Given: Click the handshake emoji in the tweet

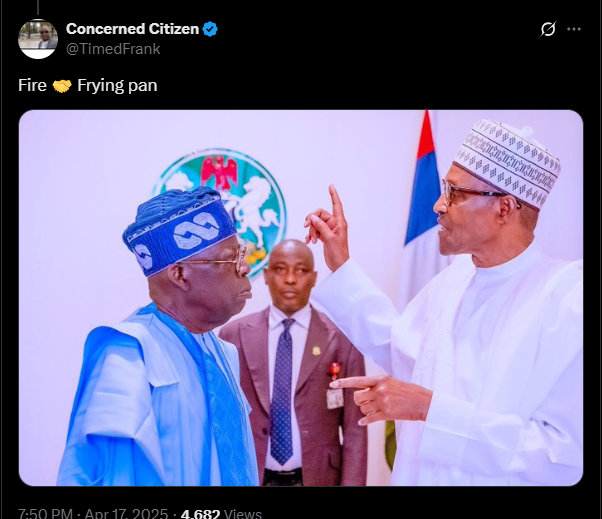Looking at the screenshot, I should [x=62, y=86].
